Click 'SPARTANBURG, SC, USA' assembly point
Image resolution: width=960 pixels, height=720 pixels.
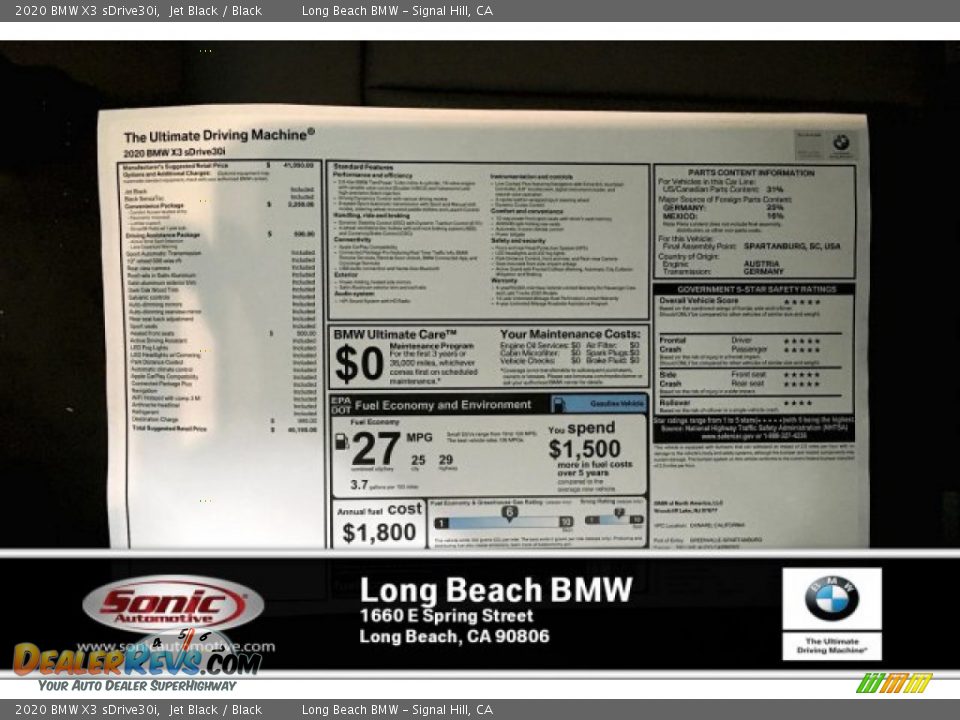[x=792, y=246]
